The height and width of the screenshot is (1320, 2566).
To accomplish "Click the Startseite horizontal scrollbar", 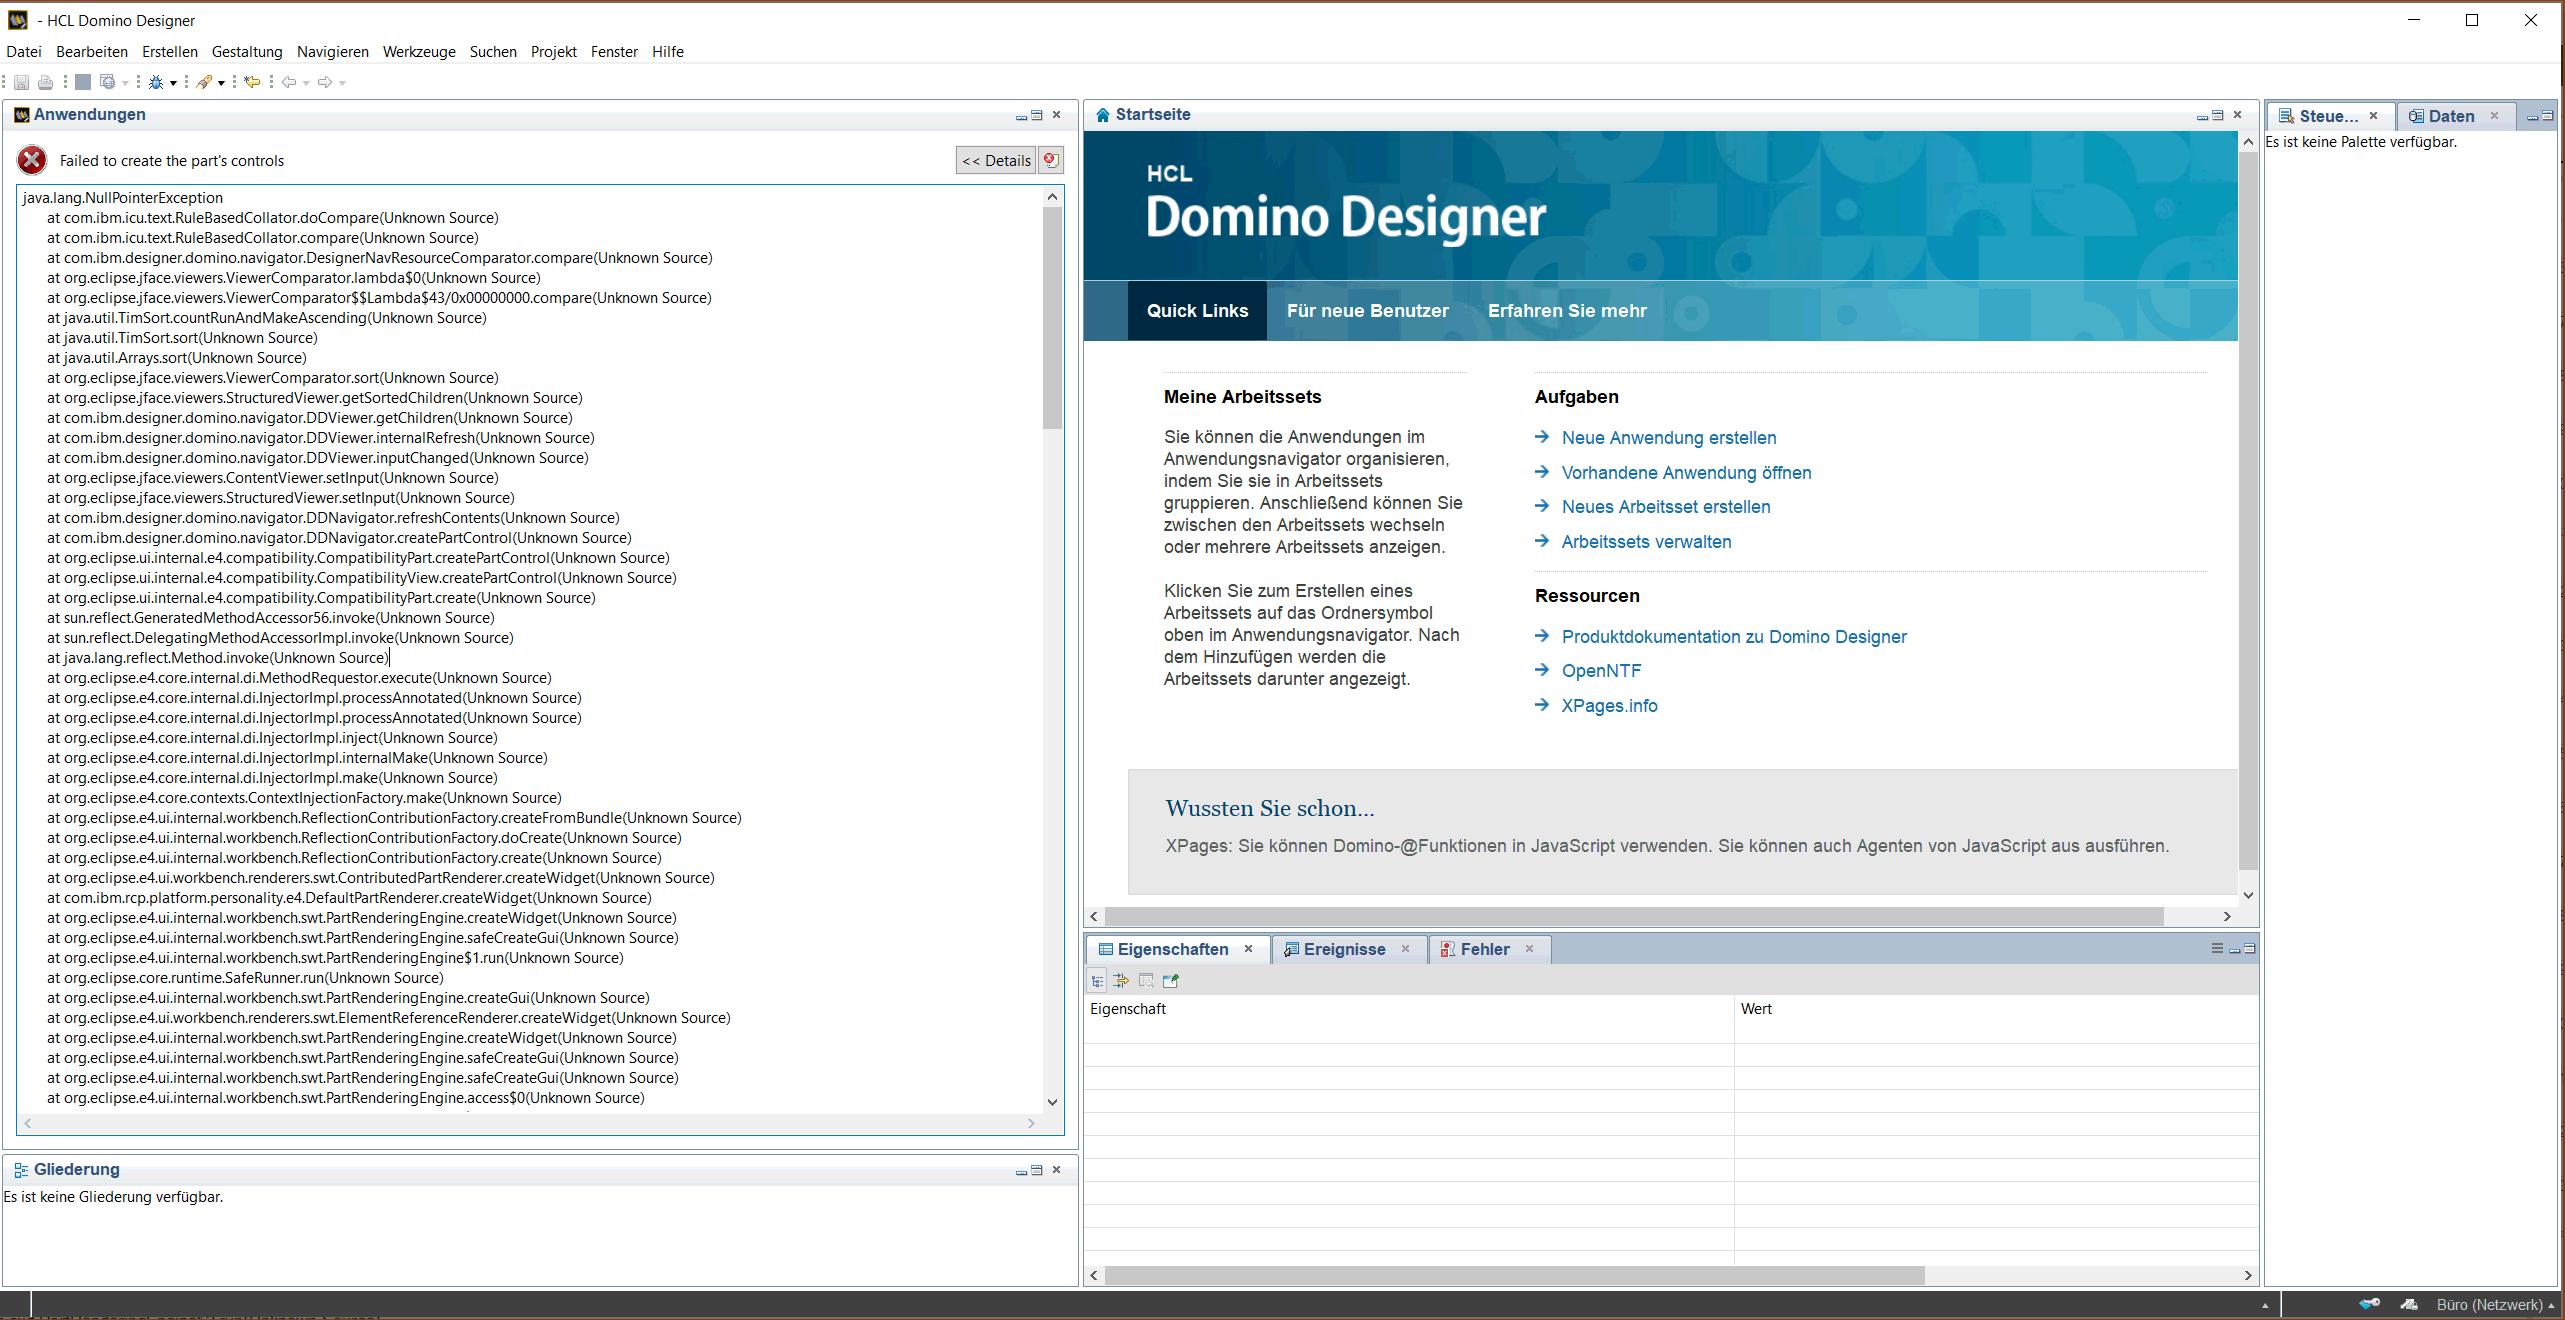I will [1634, 916].
